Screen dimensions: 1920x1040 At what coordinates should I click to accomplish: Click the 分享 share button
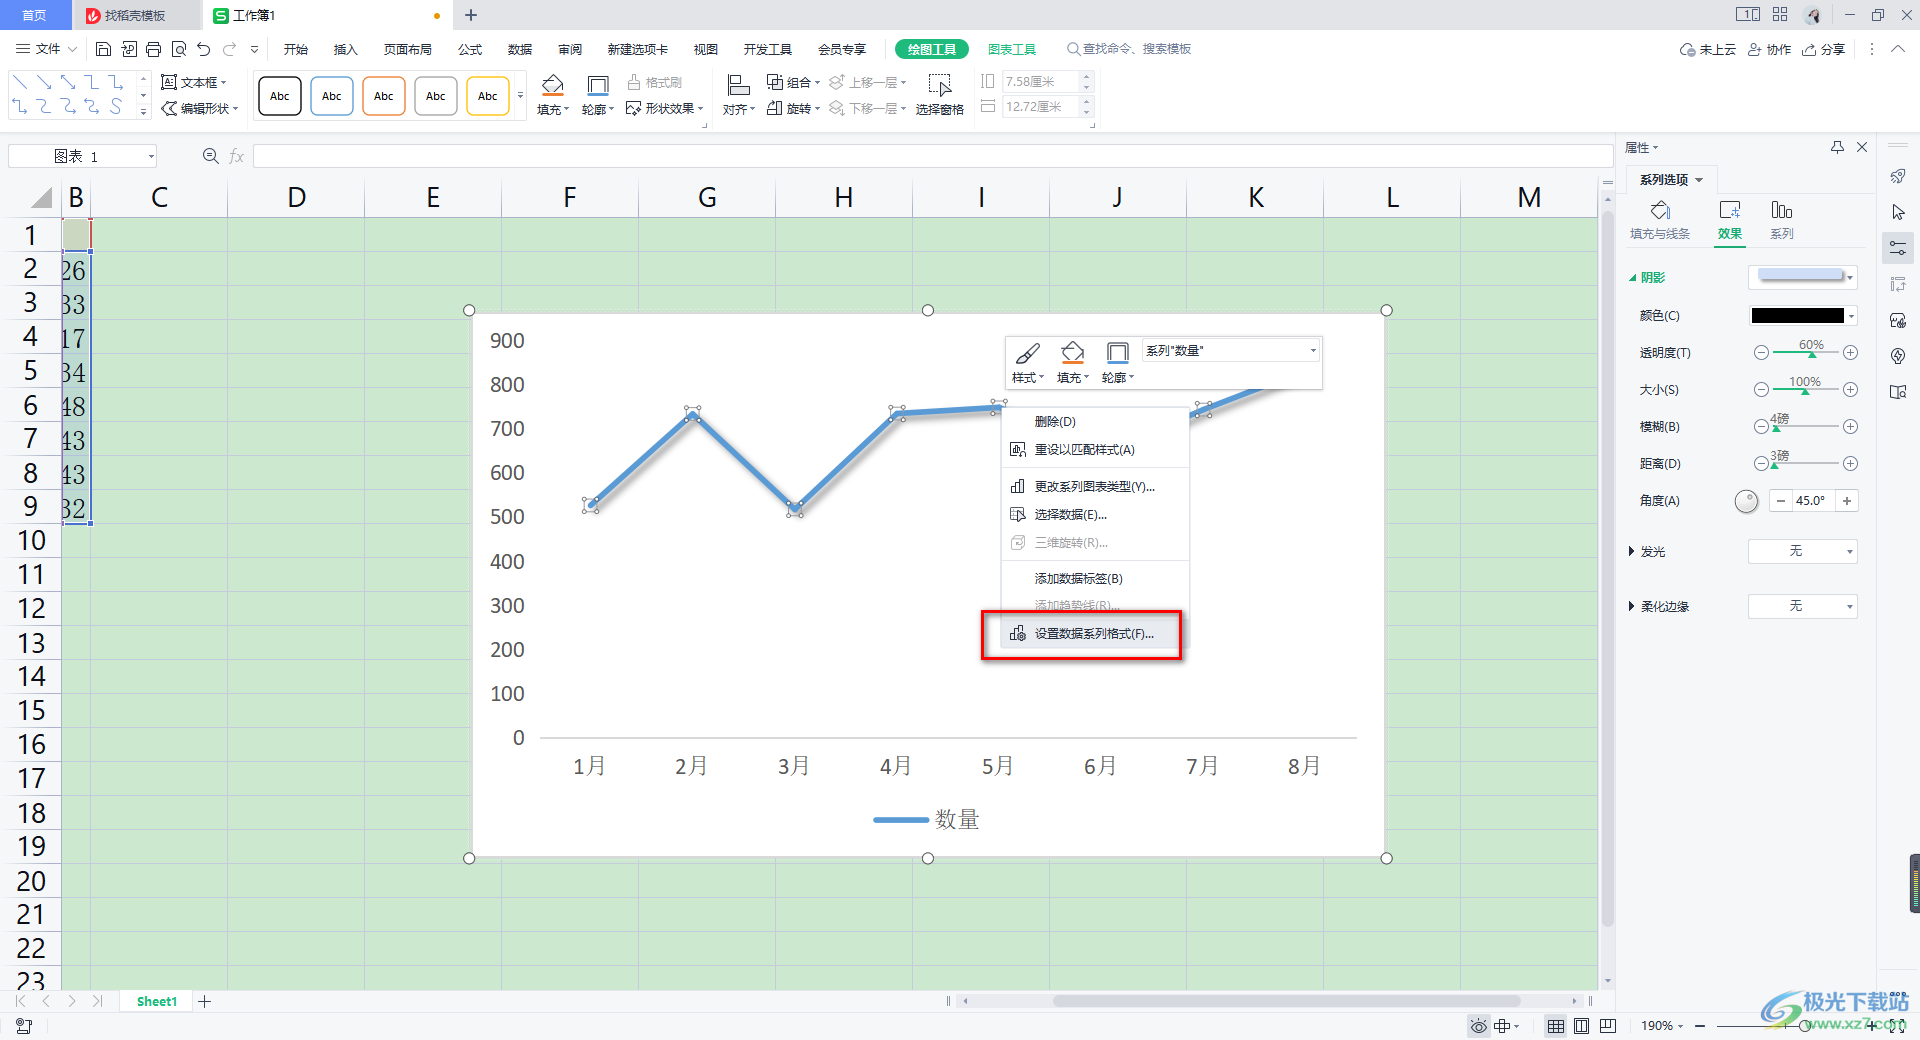[x=1824, y=49]
